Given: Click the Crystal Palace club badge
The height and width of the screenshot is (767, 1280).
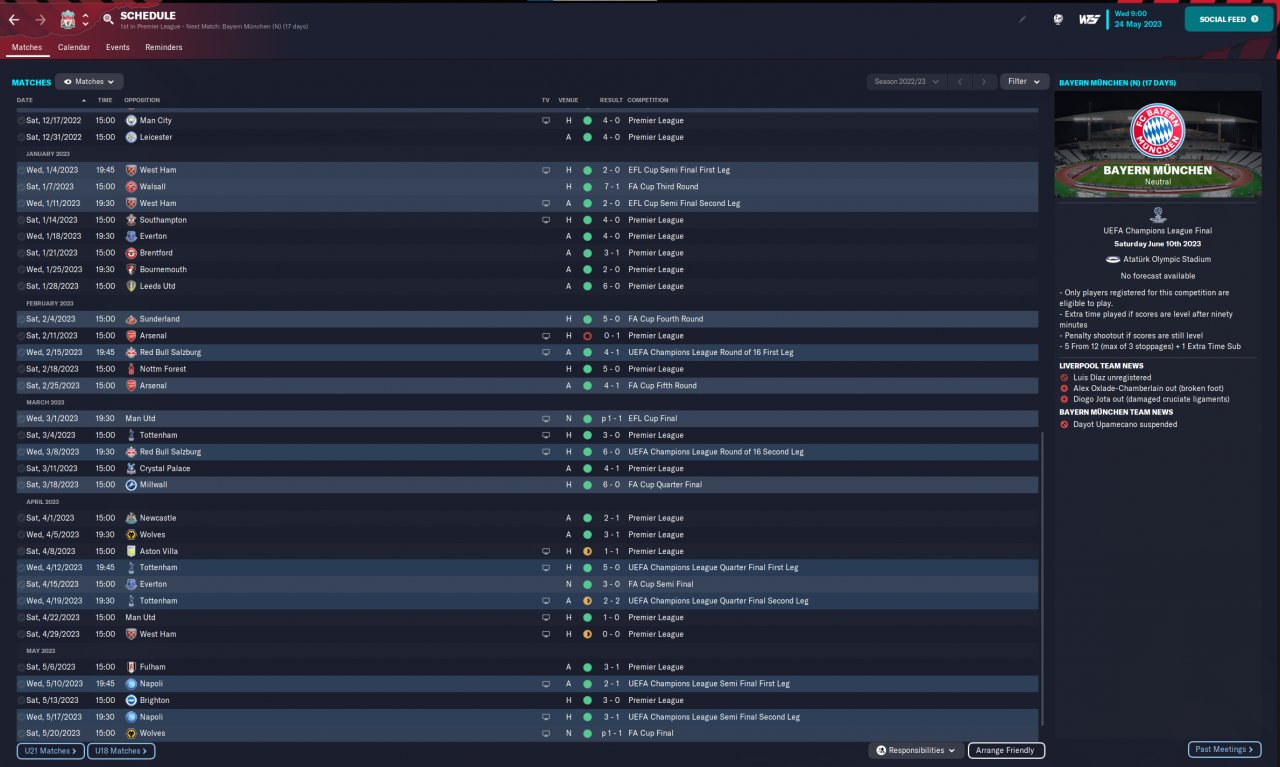Looking at the screenshot, I should (131, 469).
